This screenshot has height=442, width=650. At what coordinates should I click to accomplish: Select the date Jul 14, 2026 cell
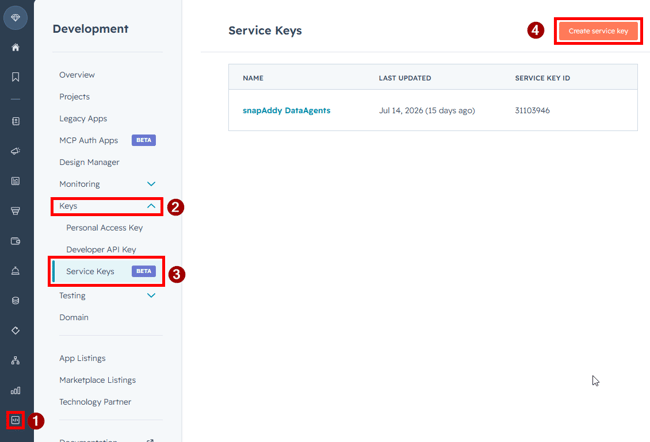pyautogui.click(x=427, y=110)
